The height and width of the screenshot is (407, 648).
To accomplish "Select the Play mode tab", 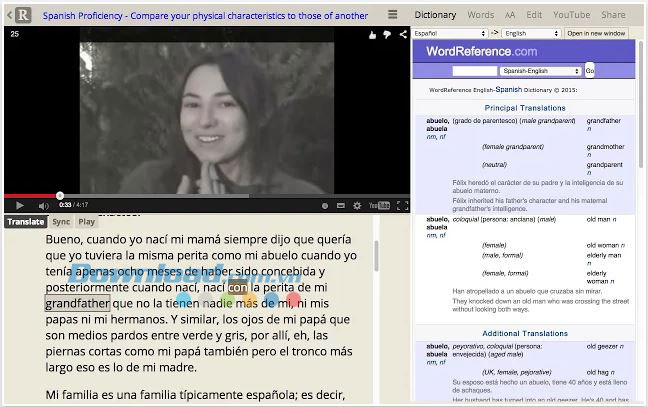I will (87, 222).
